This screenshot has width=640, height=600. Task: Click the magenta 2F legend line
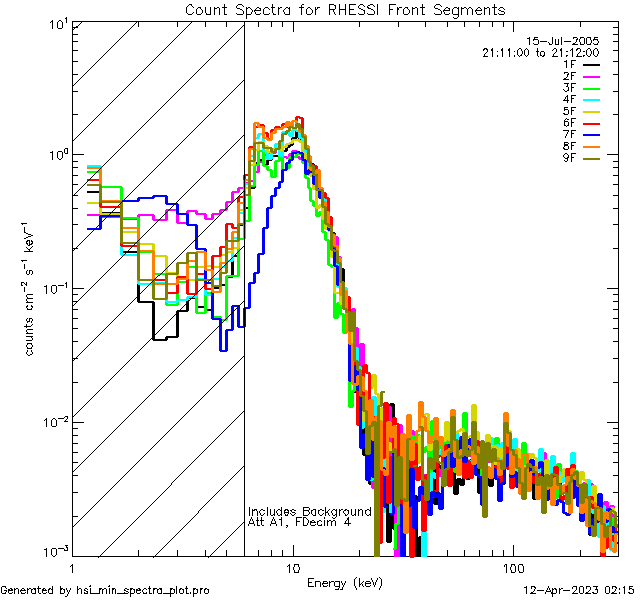591,76
